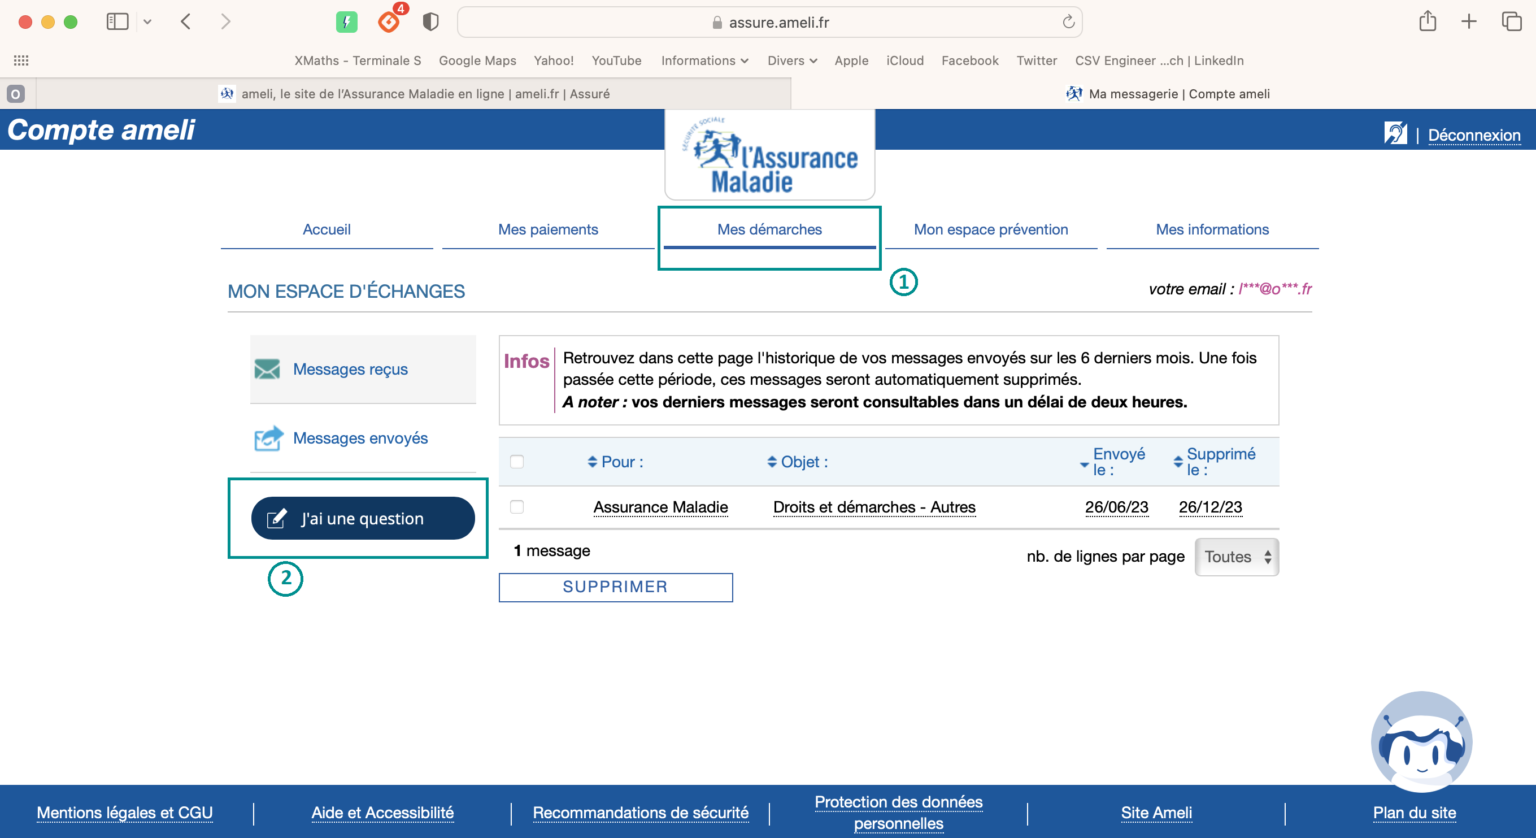
Task: Open the Mon espace prévention tab
Action: pyautogui.click(x=990, y=229)
